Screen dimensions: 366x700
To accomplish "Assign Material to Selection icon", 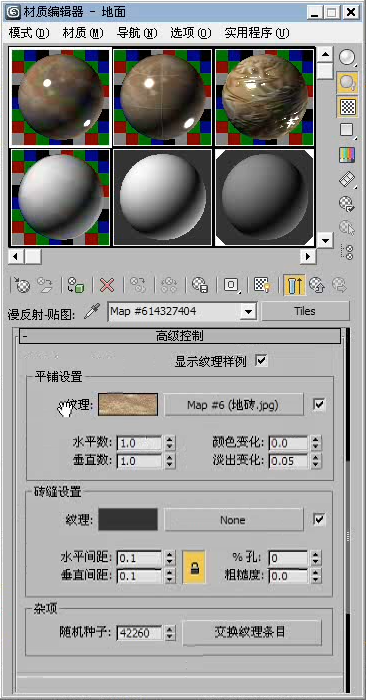I will (x=75, y=285).
